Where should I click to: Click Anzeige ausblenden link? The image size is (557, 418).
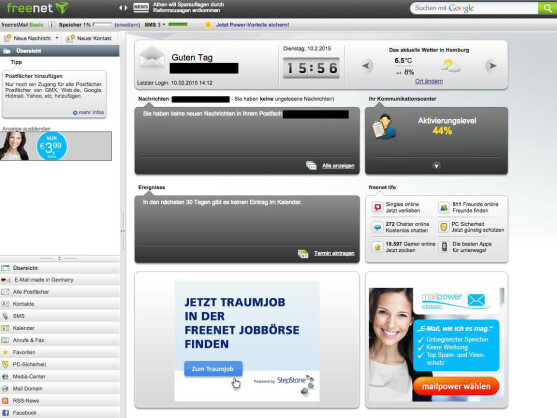[x=26, y=129]
